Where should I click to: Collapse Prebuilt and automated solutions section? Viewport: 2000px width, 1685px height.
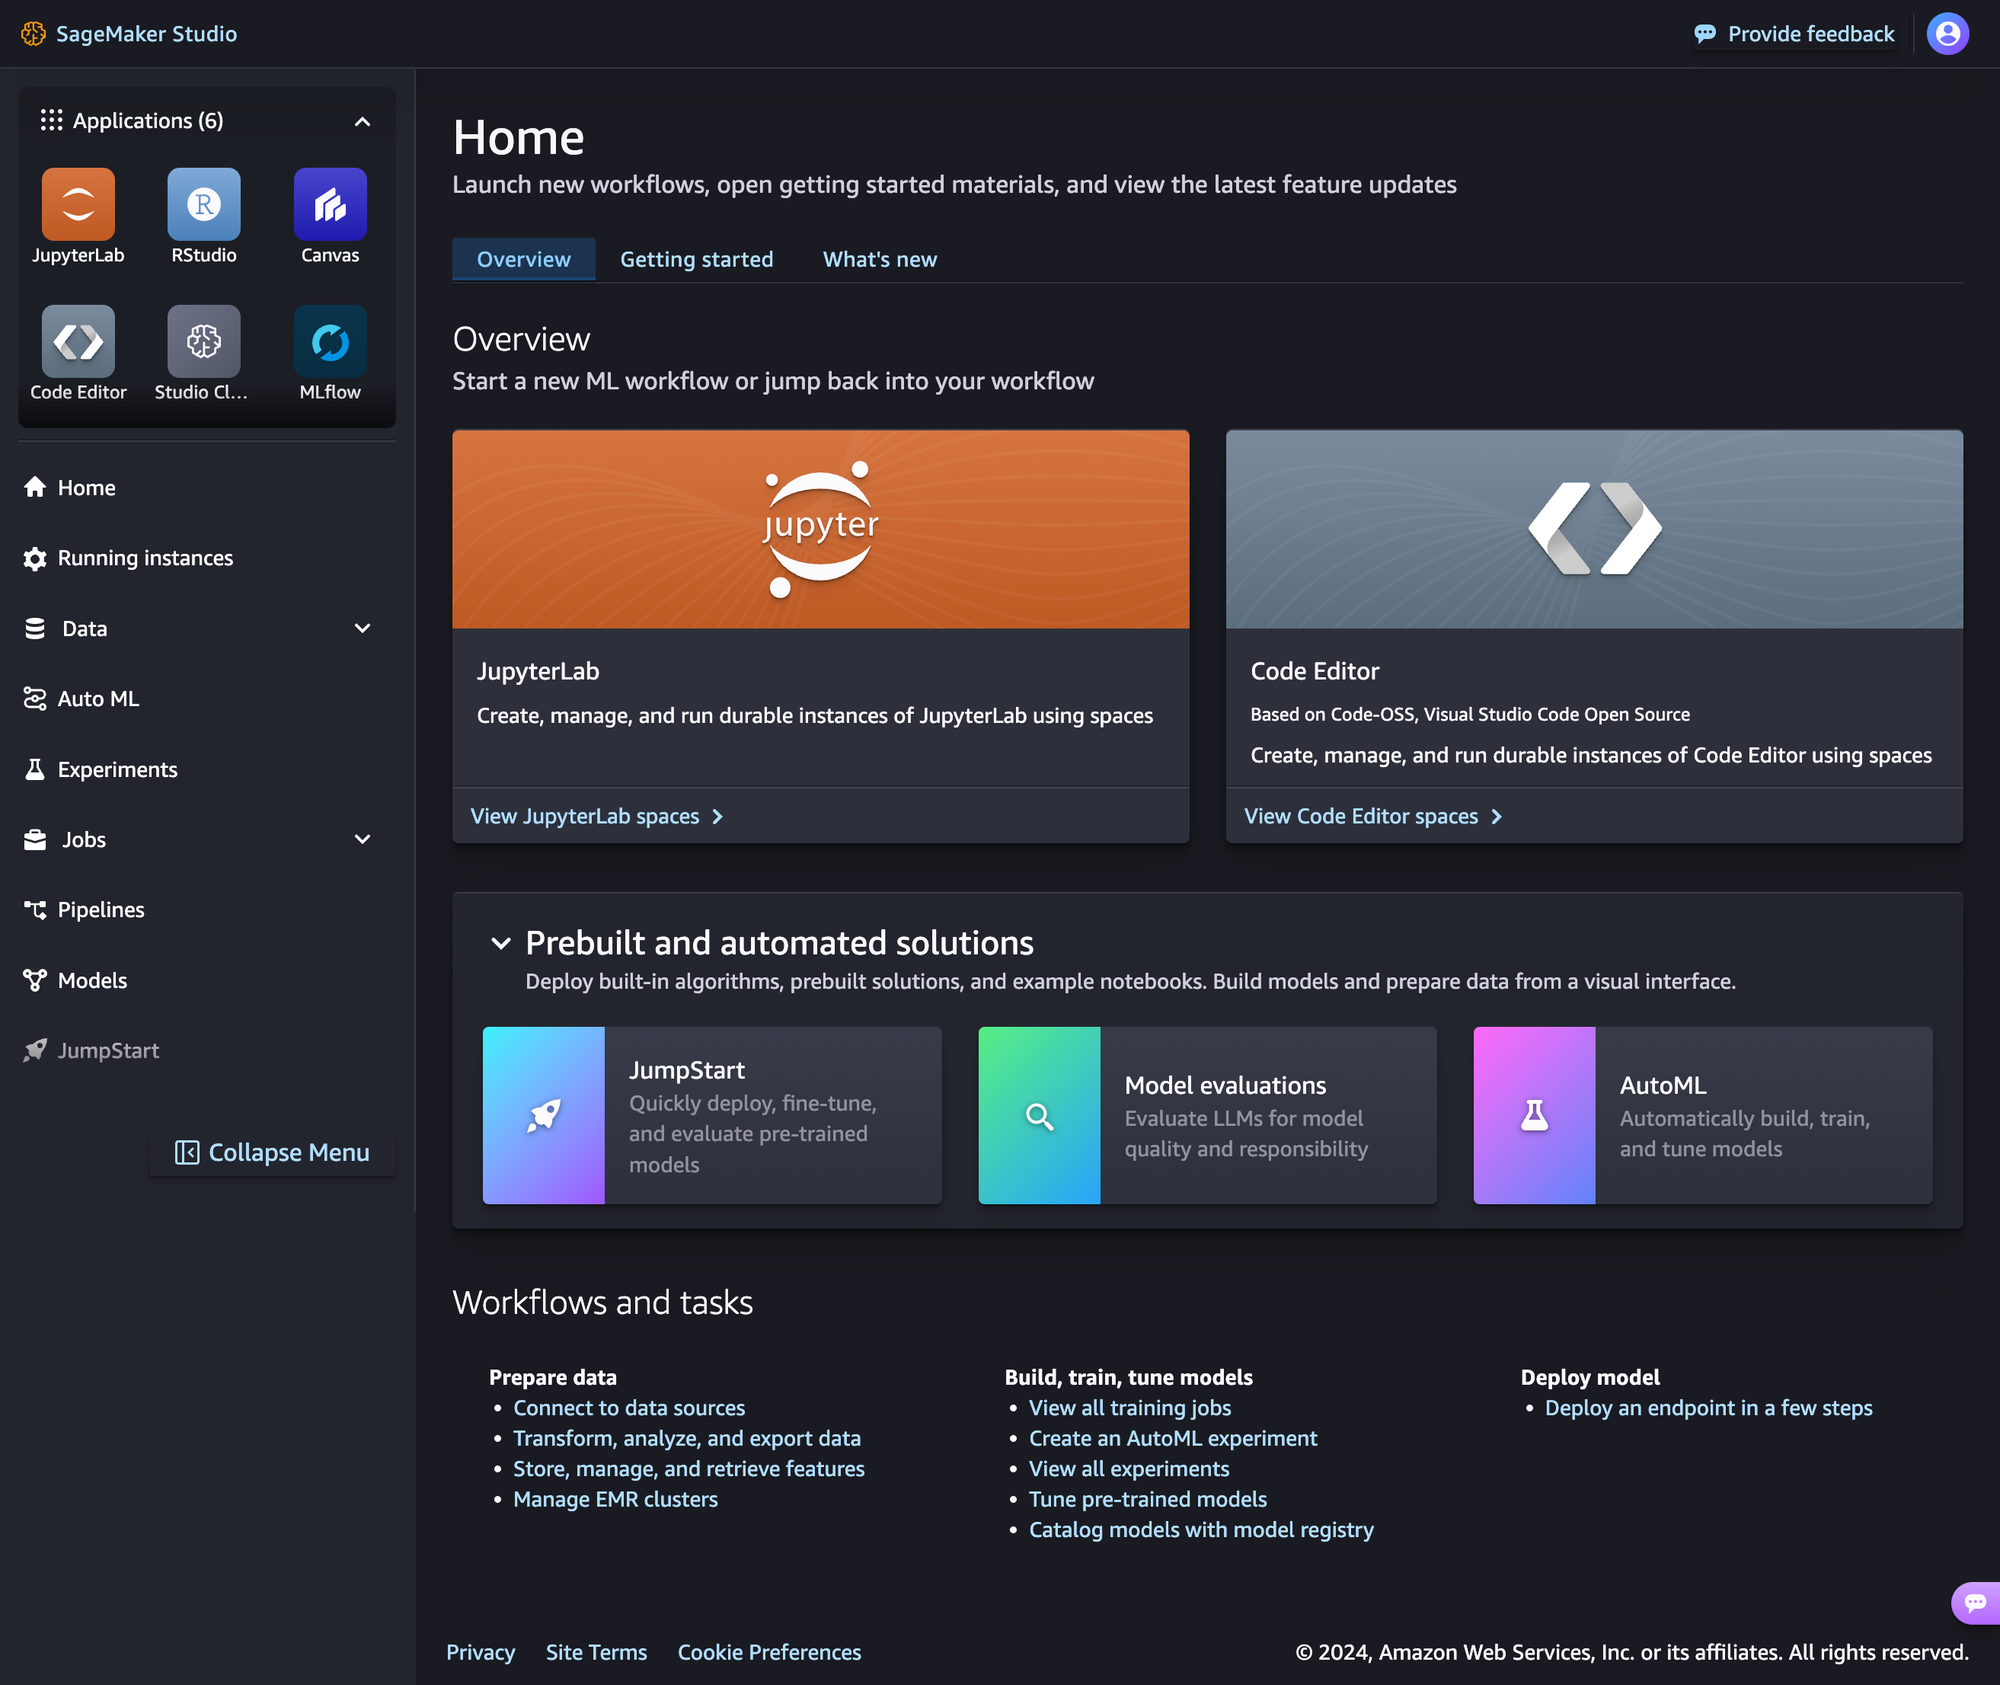pos(501,943)
